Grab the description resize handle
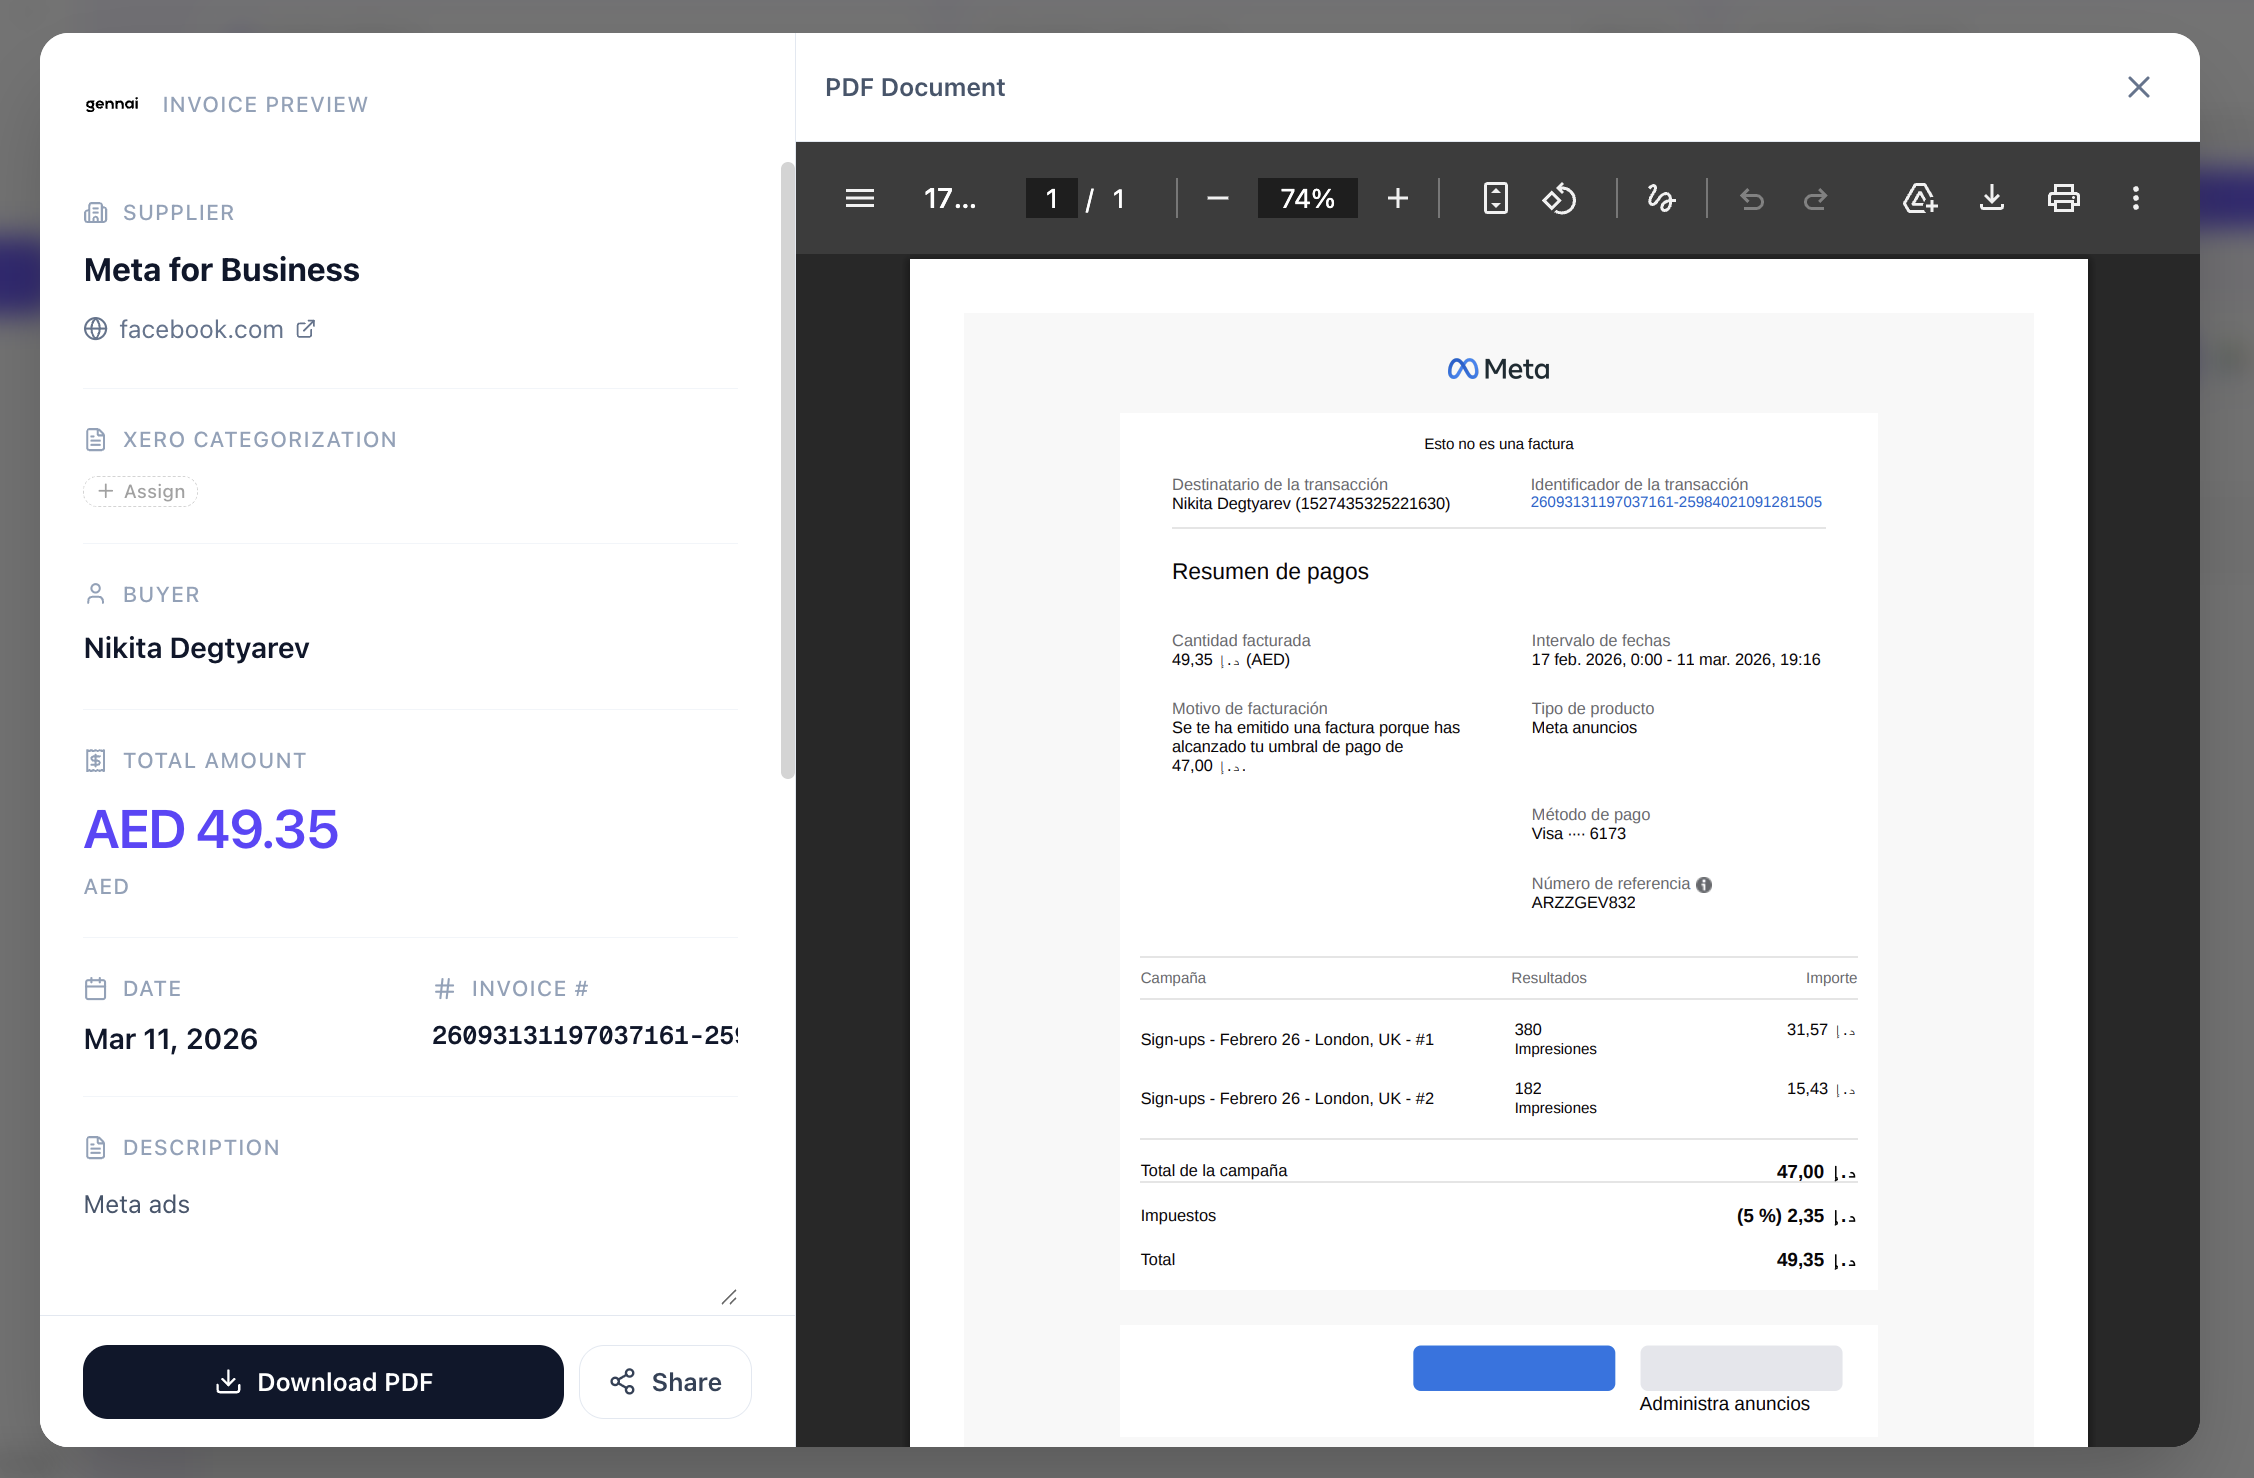Screen dimensions: 2254x1478 point(729,1297)
